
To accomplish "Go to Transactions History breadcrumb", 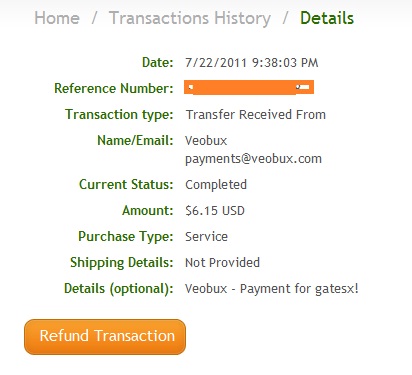I will pyautogui.click(x=190, y=18).
